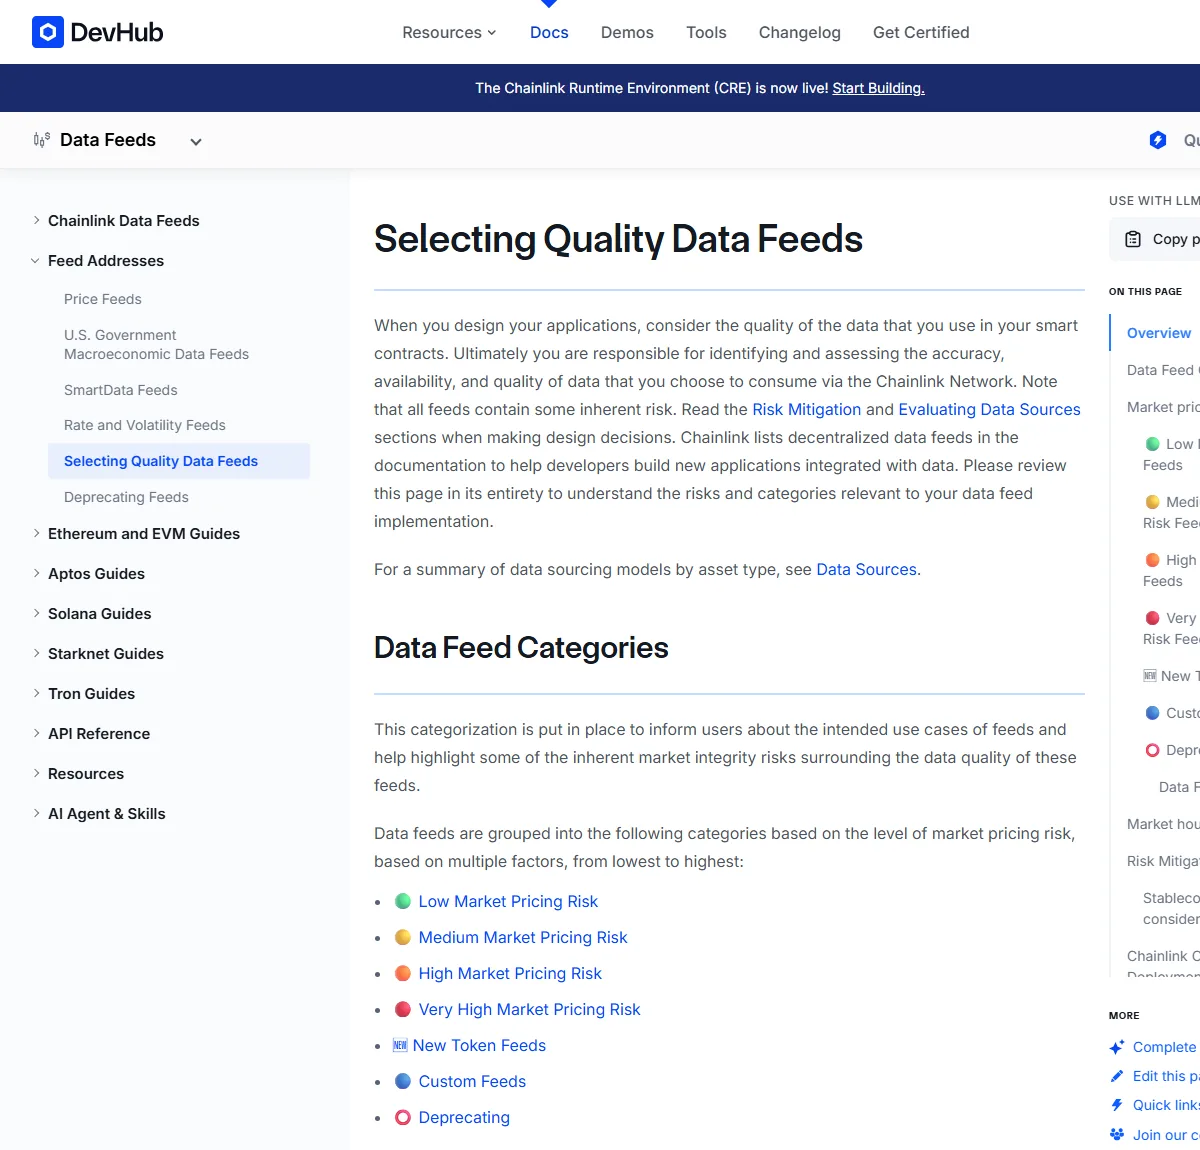Open the Risk Mitigation link
This screenshot has height=1150, width=1200.
806,409
